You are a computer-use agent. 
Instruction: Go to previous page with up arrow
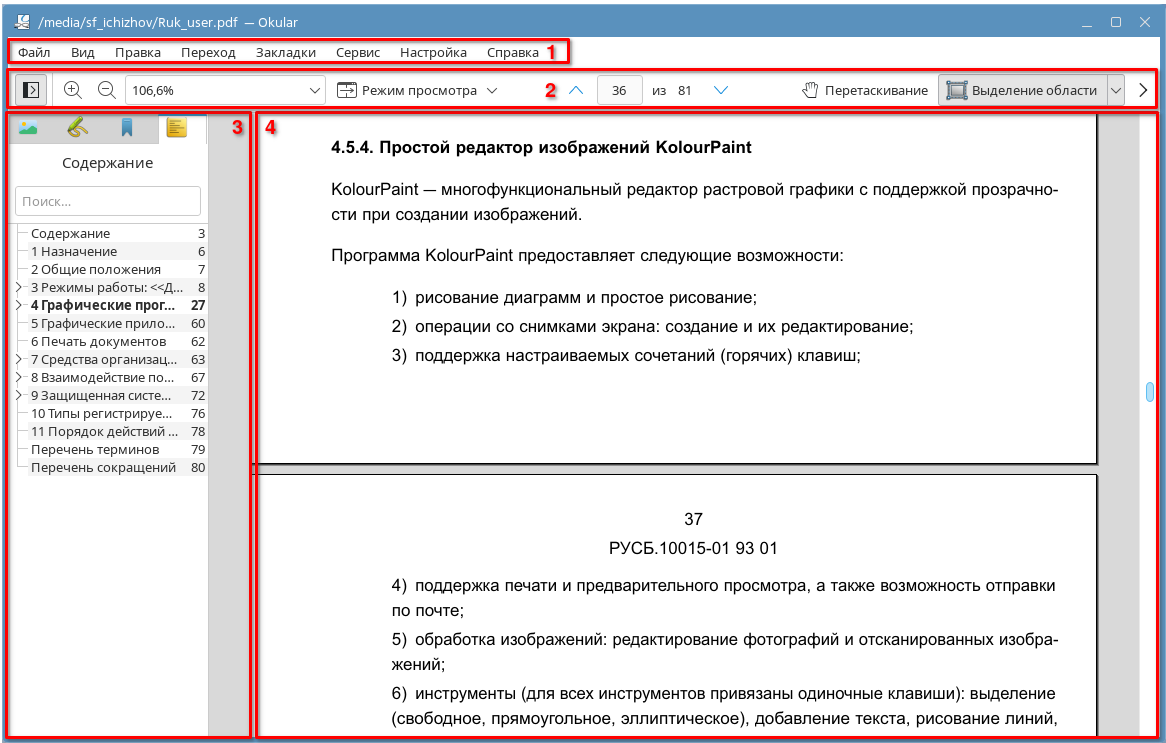(x=575, y=90)
